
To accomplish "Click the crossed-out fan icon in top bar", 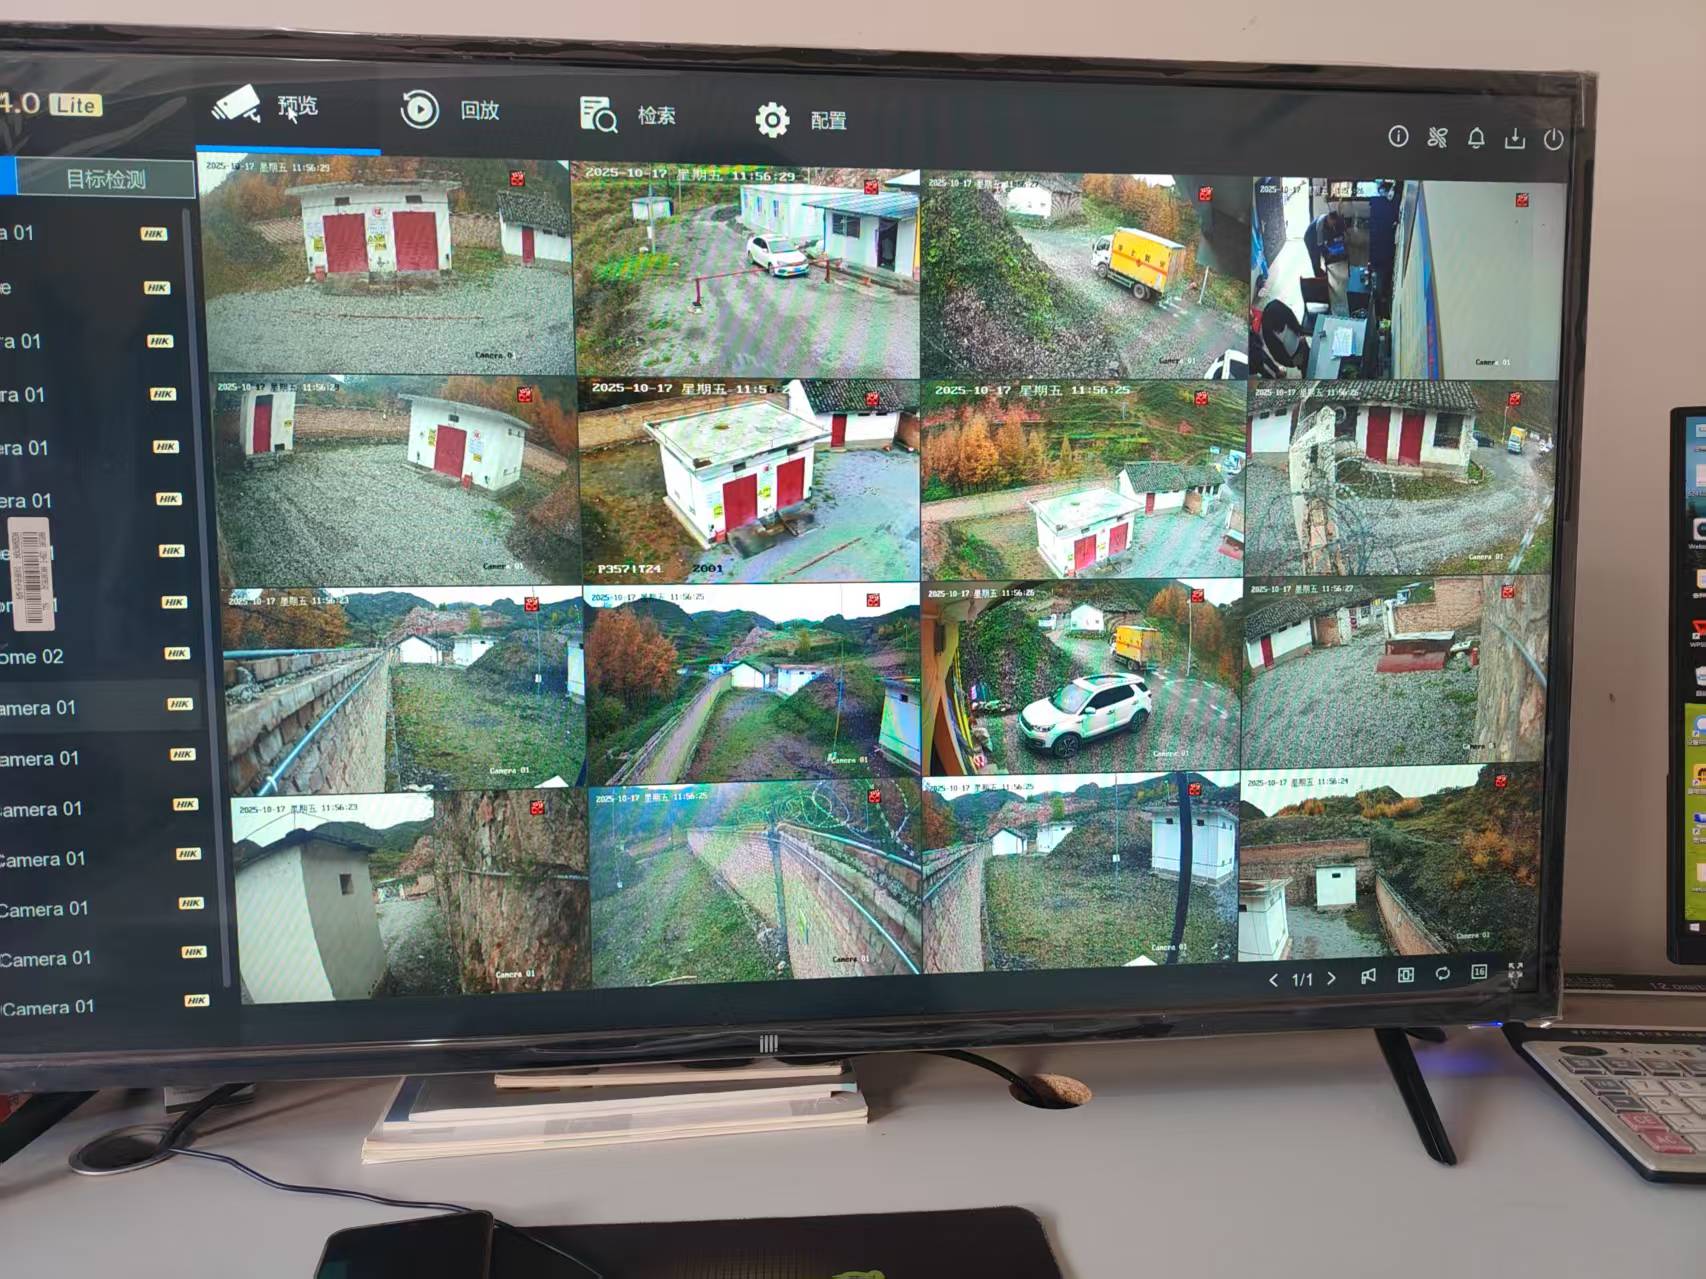I will pos(1437,137).
